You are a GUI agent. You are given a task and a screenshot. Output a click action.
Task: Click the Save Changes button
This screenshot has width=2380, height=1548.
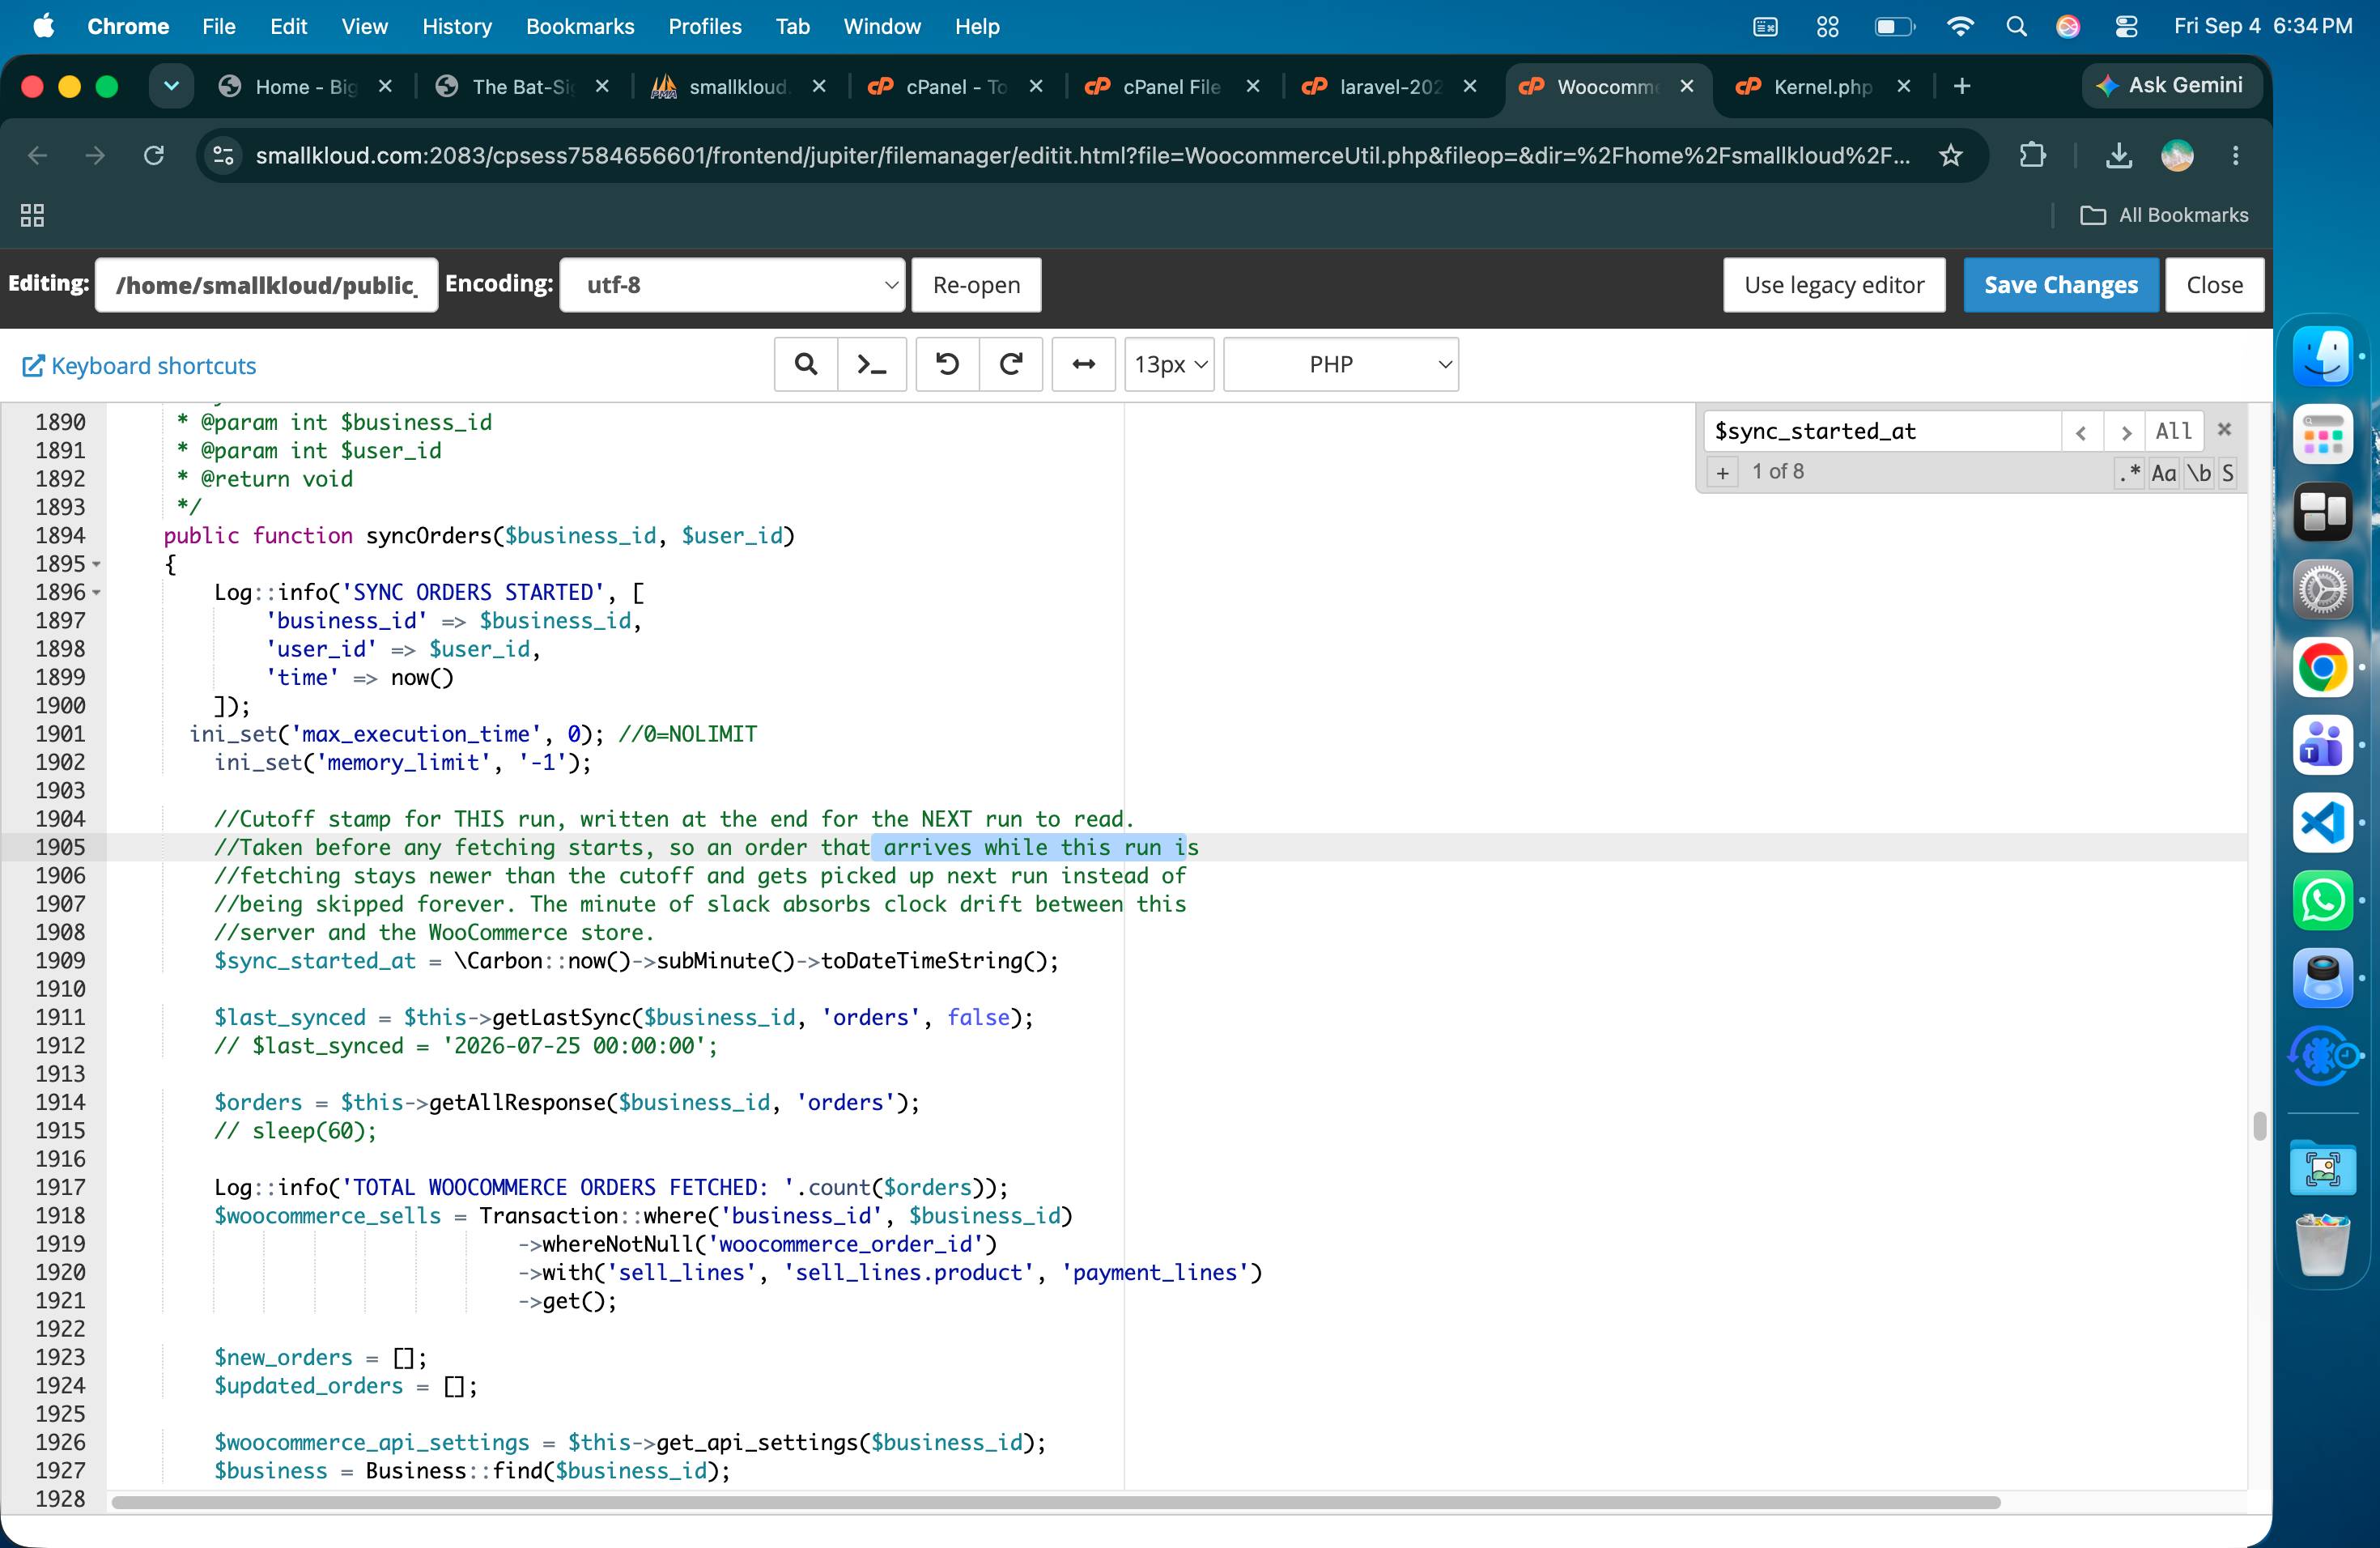tap(2060, 285)
